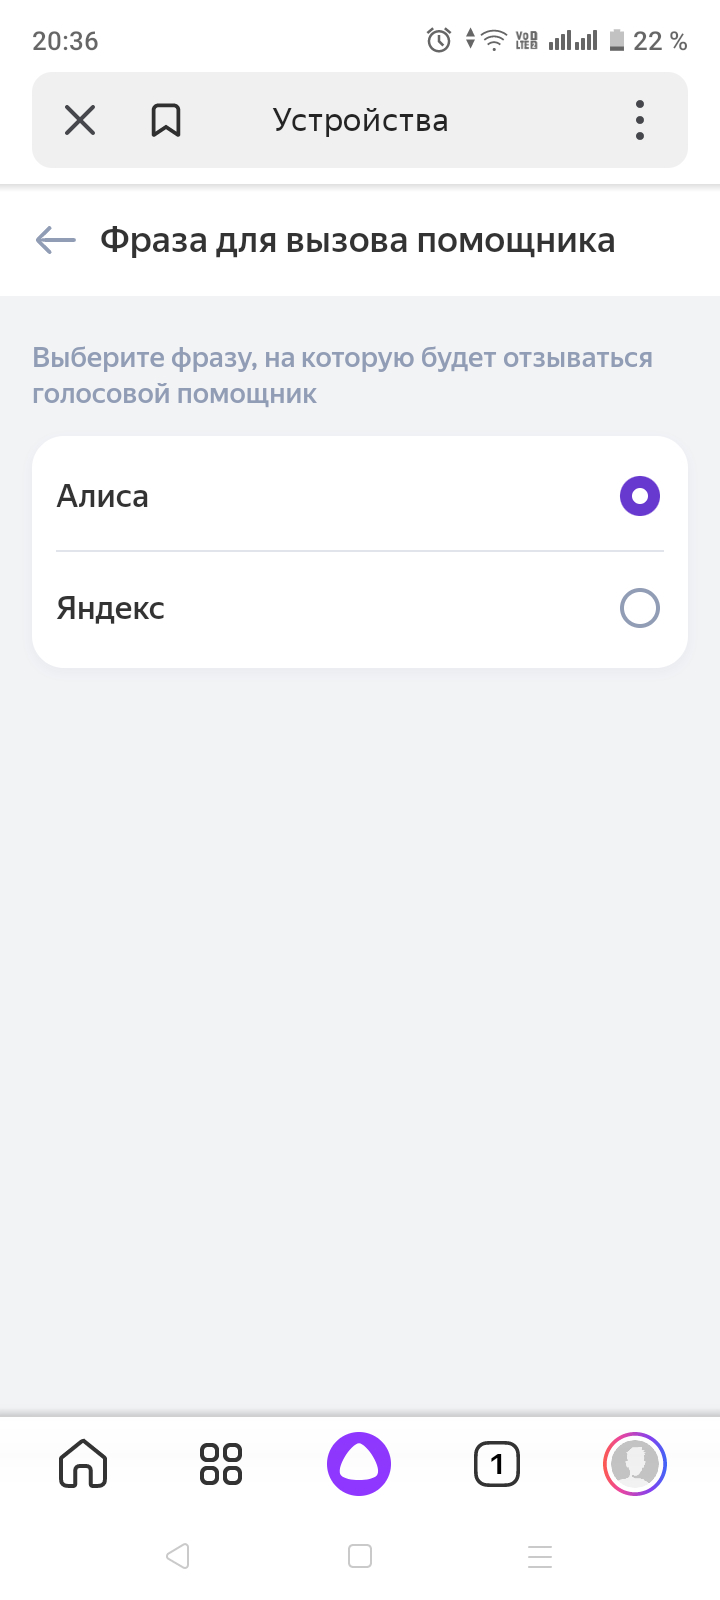Tap the alarm icon in status bar
The height and width of the screenshot is (1600, 720).
[x=439, y=40]
